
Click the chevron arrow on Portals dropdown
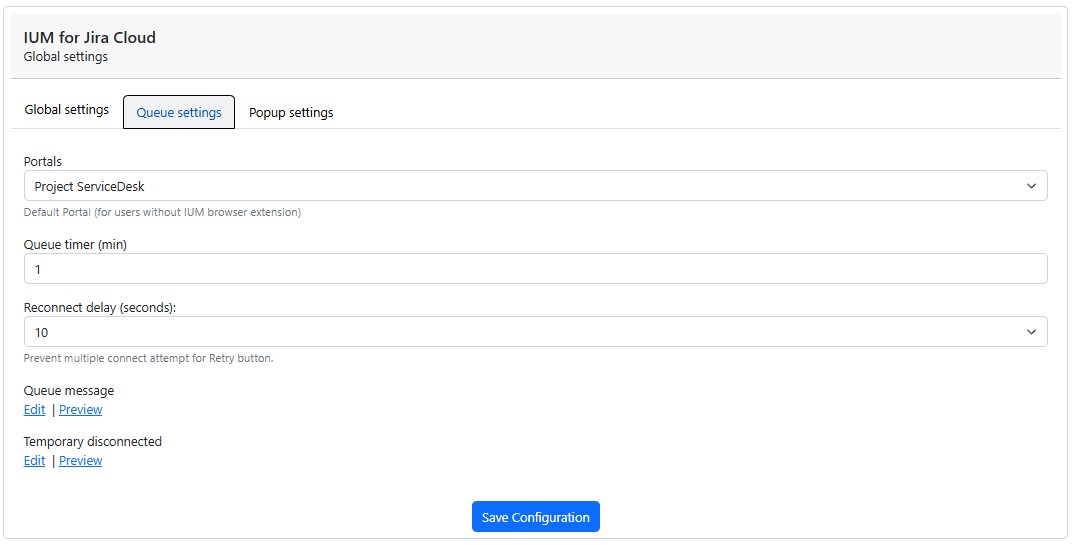click(1031, 186)
